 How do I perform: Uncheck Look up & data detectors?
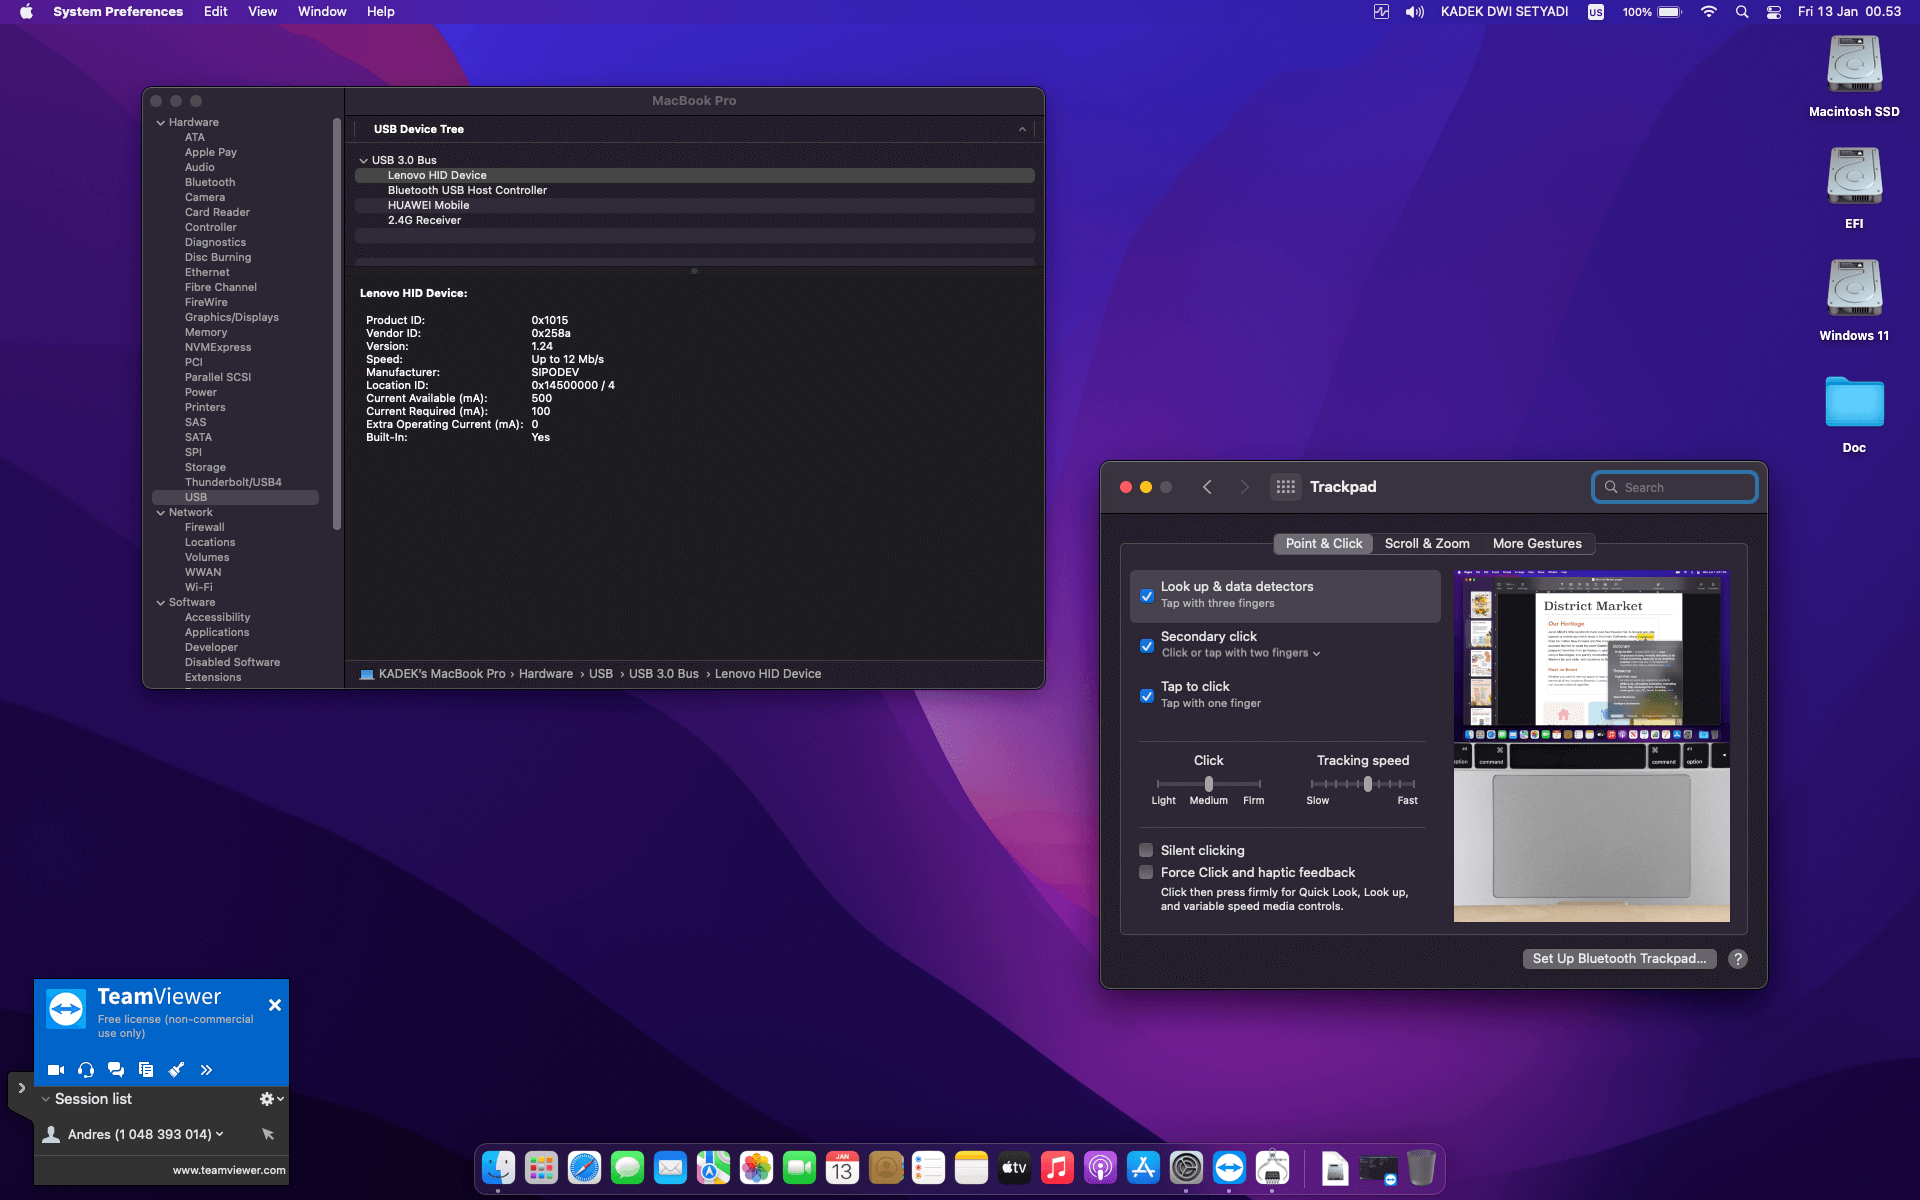(1147, 596)
